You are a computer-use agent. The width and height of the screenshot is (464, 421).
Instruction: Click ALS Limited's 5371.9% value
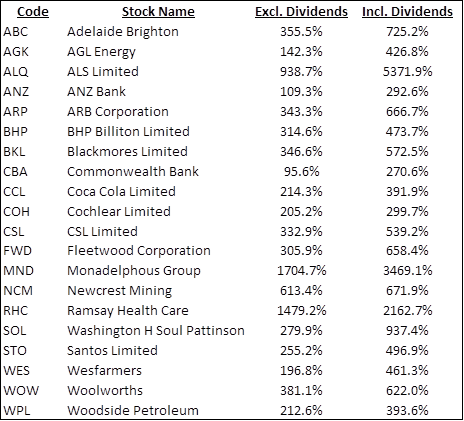point(407,72)
